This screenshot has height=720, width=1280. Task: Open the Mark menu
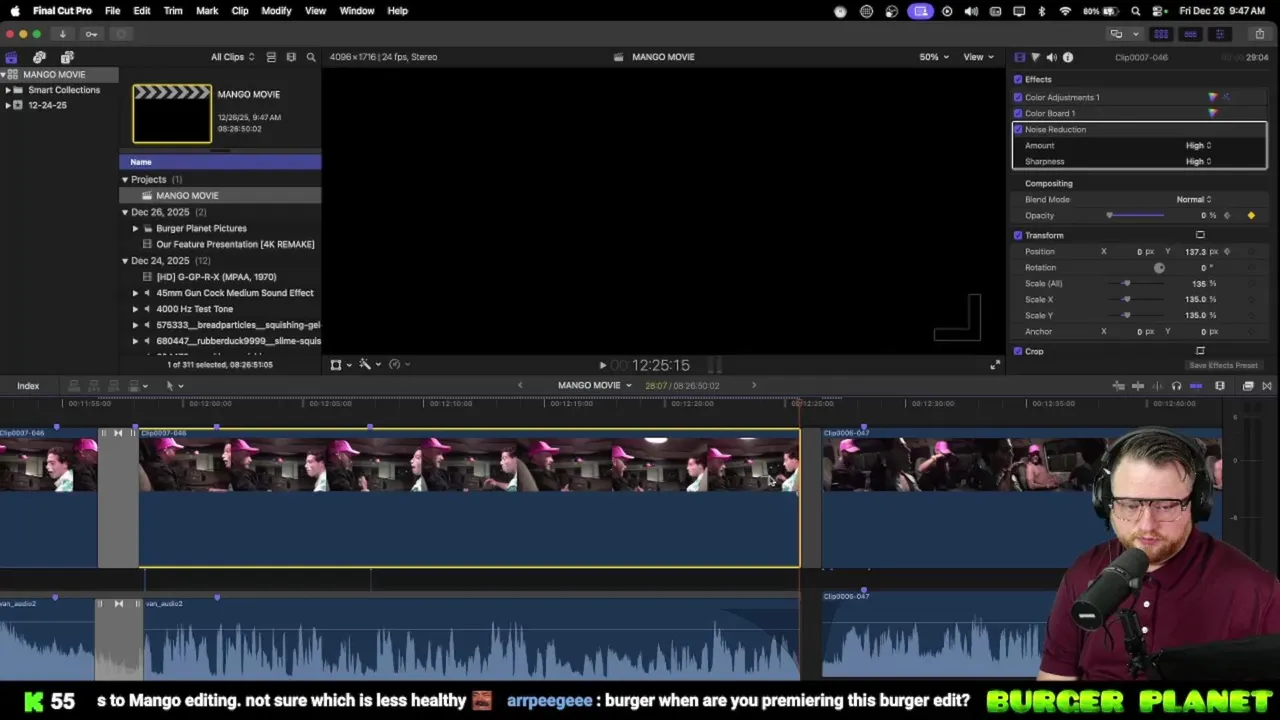(207, 11)
